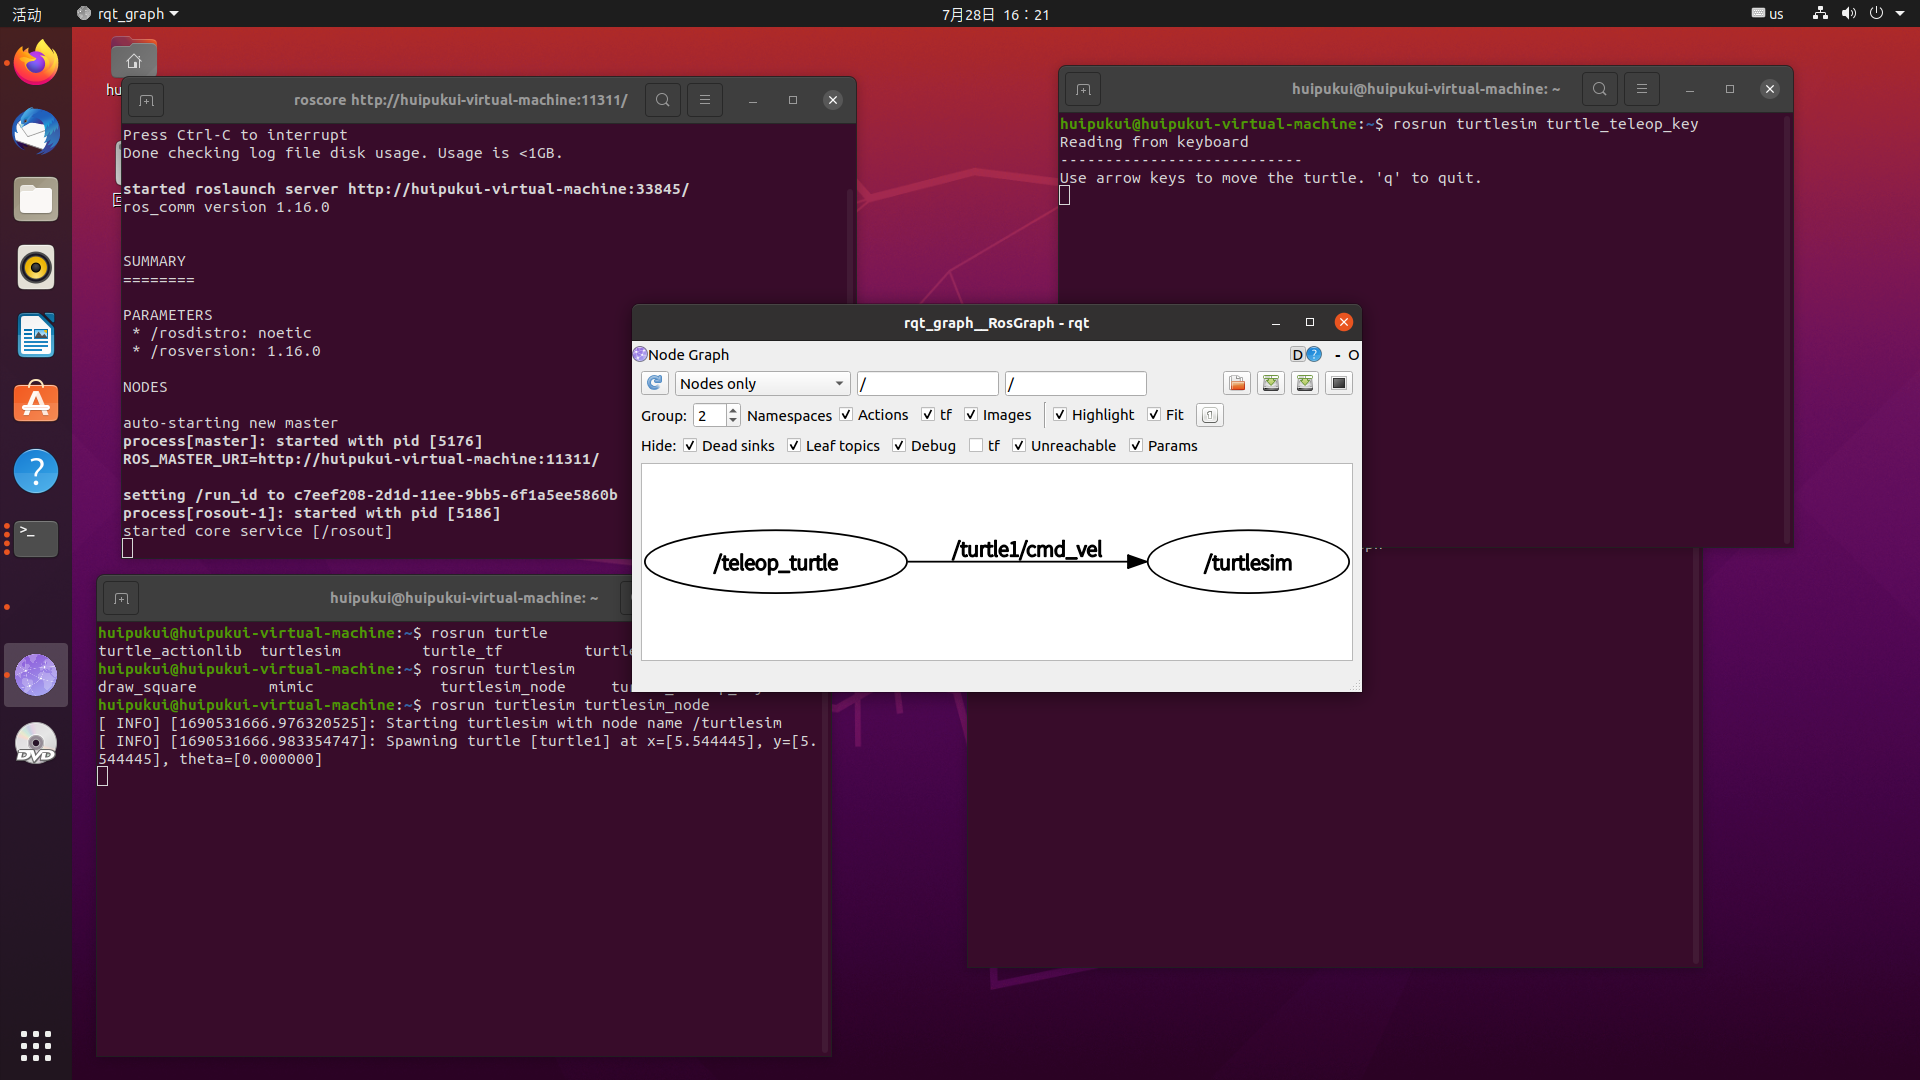
Task: Open hamburger menu in teleop_key terminal
Action: (1642, 89)
